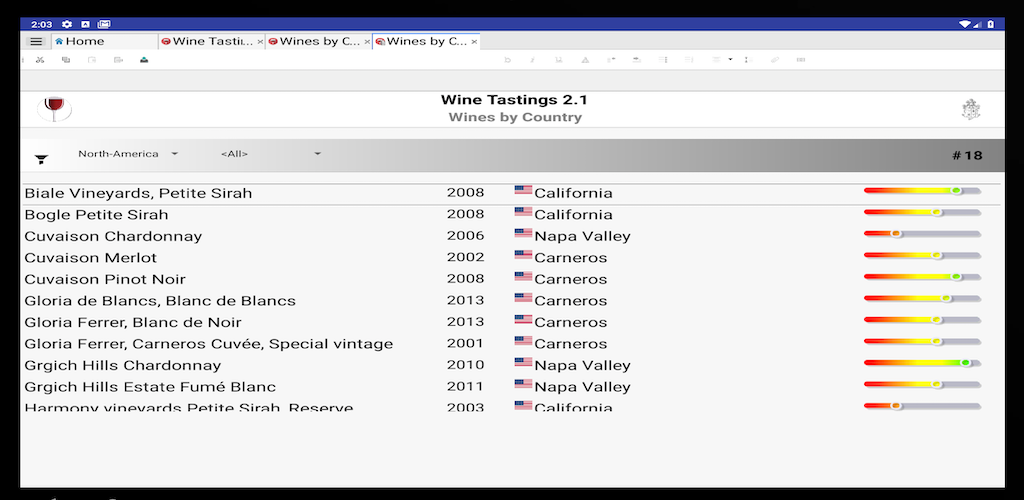This screenshot has width=1024, height=500.
Task: Click the Cut scissors toolbar icon
Action: point(40,60)
